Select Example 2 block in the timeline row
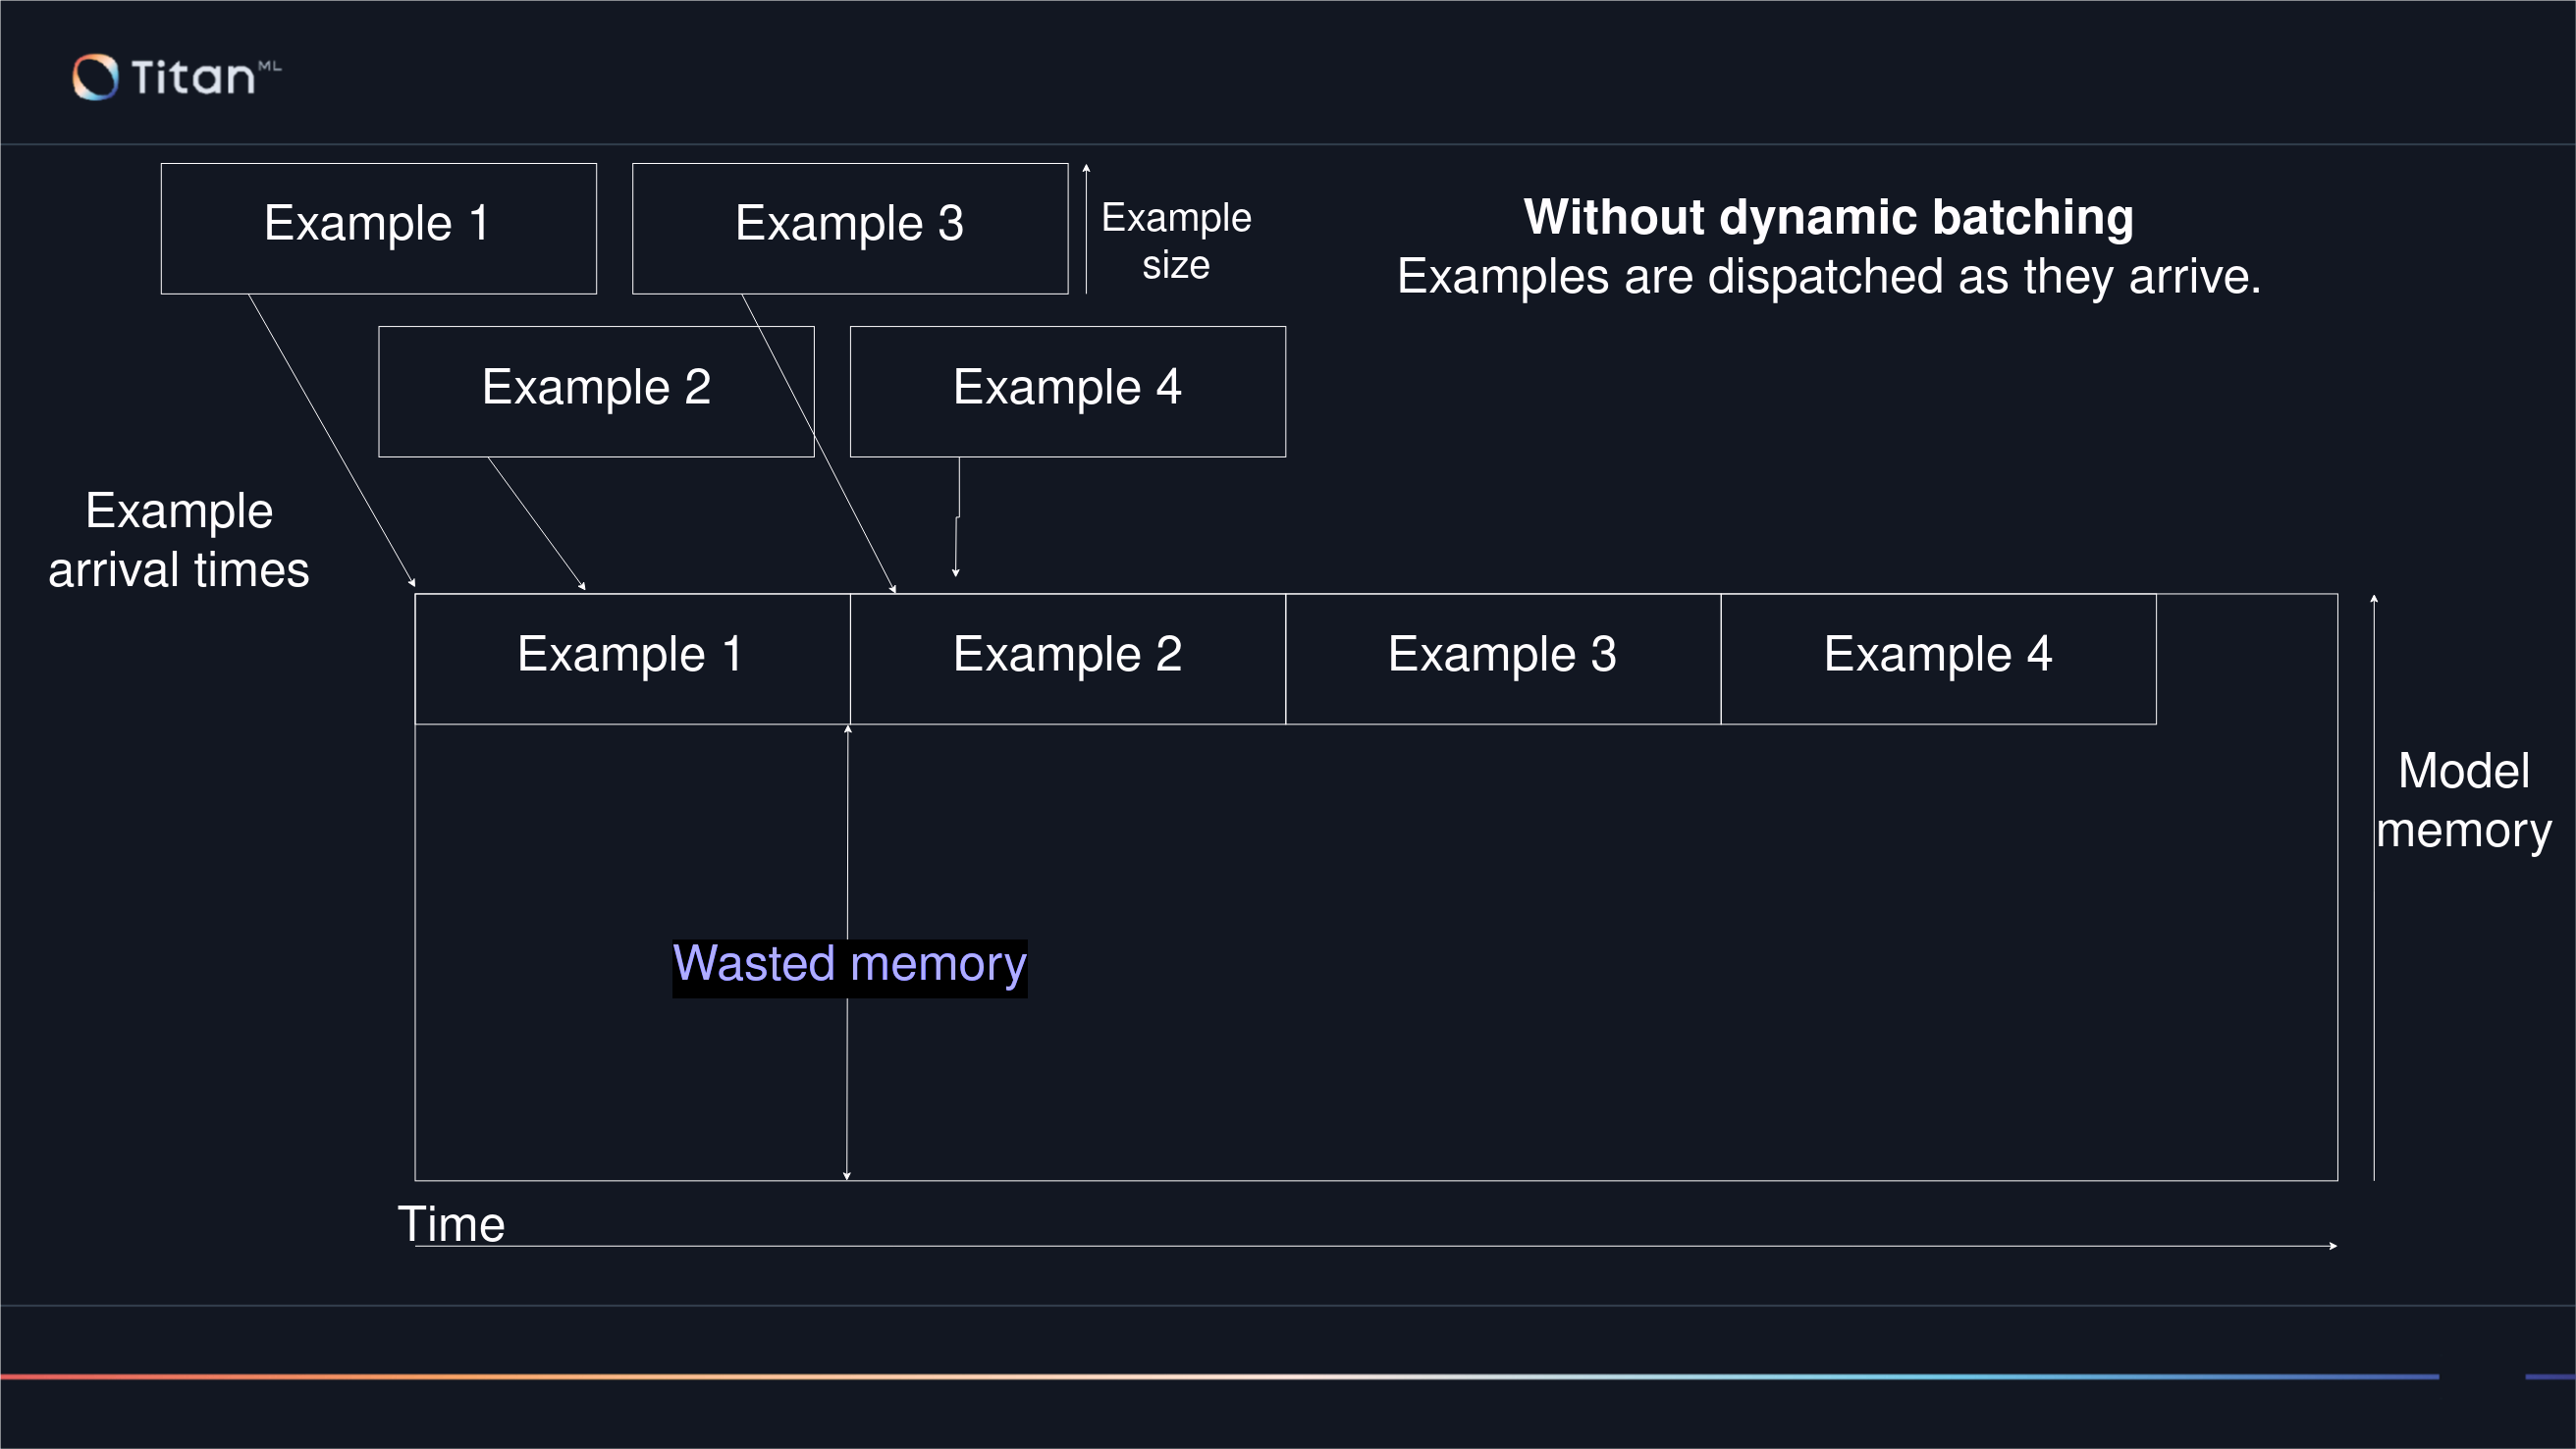2576x1449 pixels. [1067, 658]
